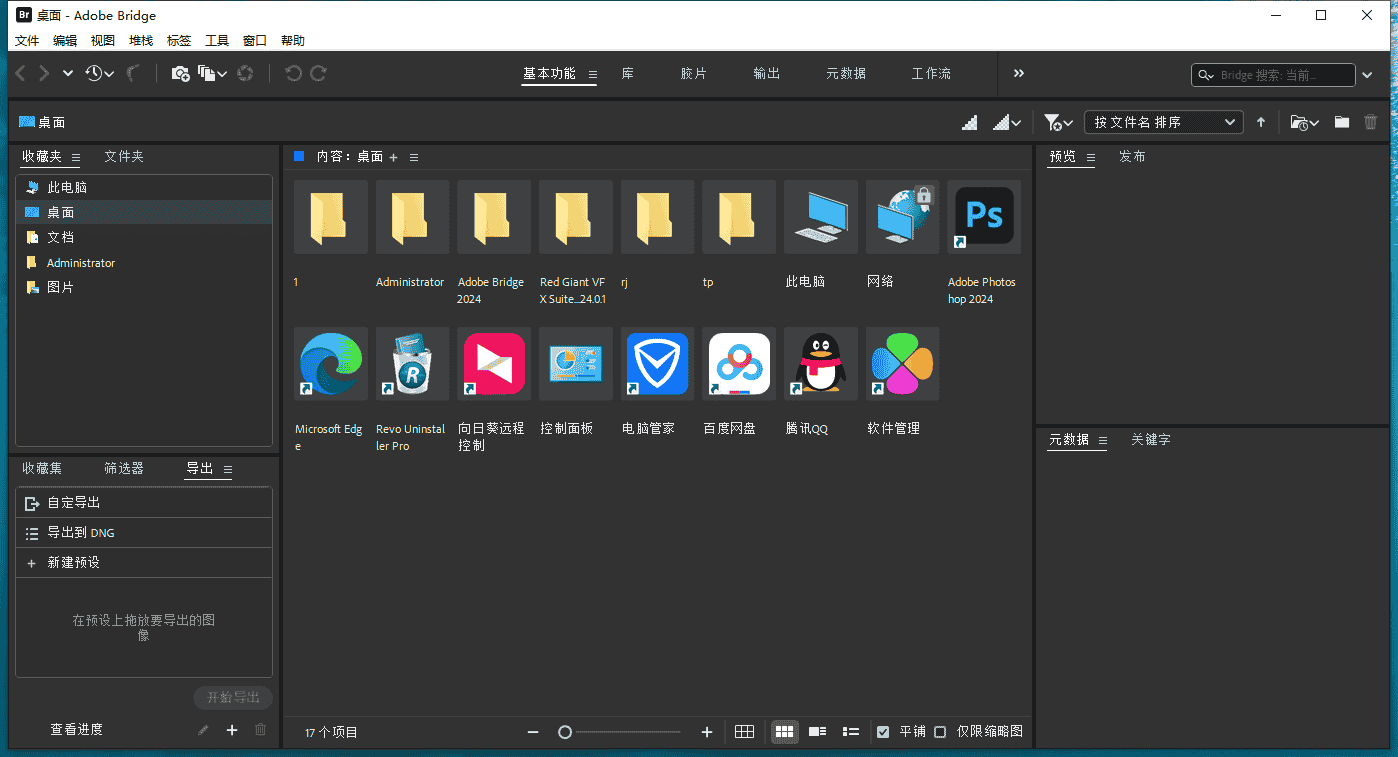Click 新建预设 button

pos(74,563)
